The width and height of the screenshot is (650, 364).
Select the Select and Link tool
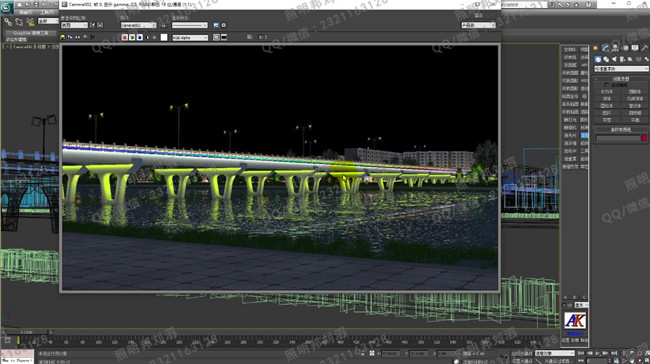pos(8,22)
